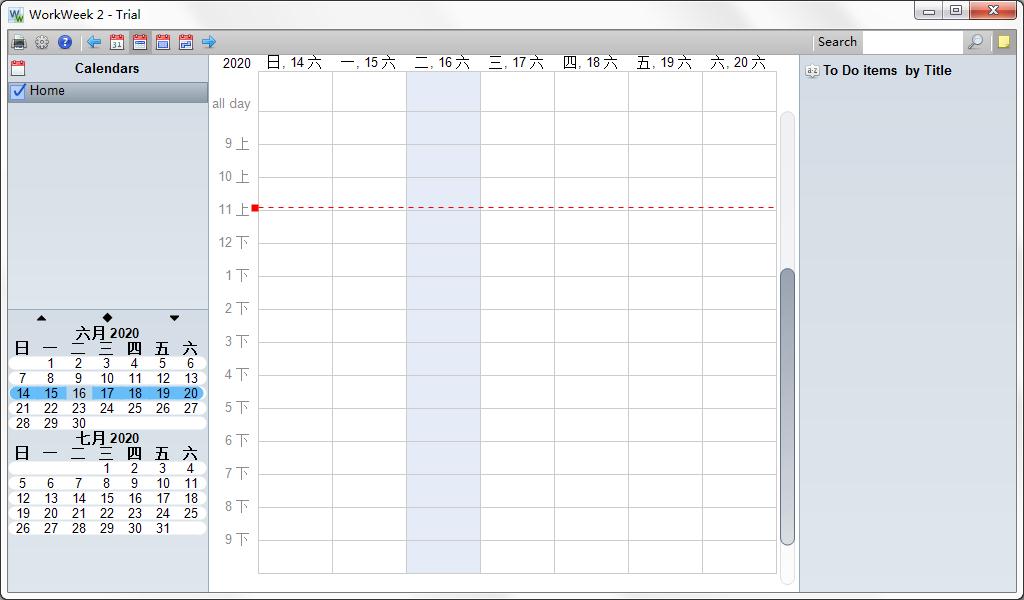Click the mini calendar up arrow
The image size is (1024, 600).
(x=42, y=318)
